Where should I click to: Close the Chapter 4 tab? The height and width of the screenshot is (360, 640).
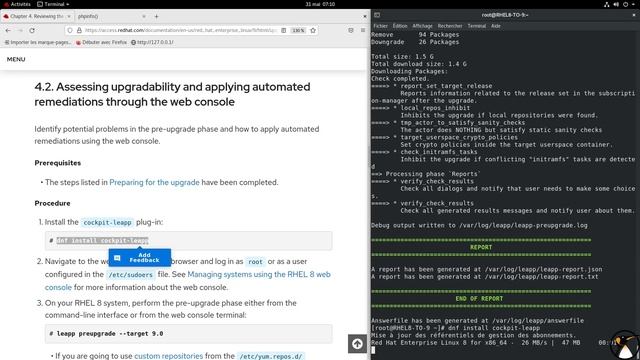point(69,16)
